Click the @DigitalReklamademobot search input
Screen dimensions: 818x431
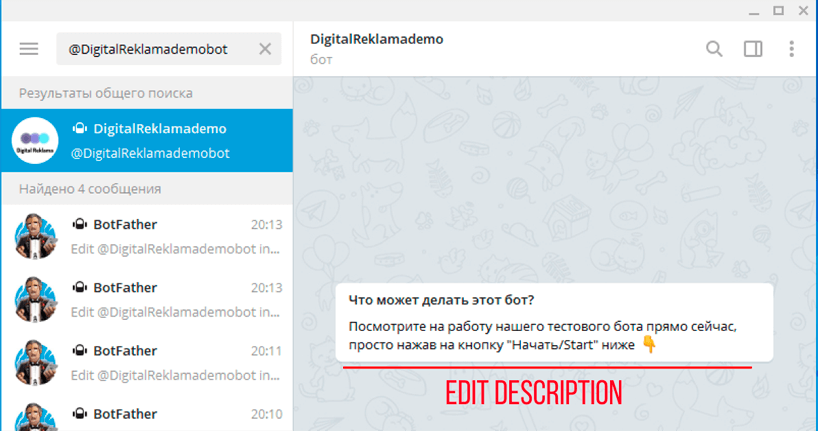click(x=169, y=49)
